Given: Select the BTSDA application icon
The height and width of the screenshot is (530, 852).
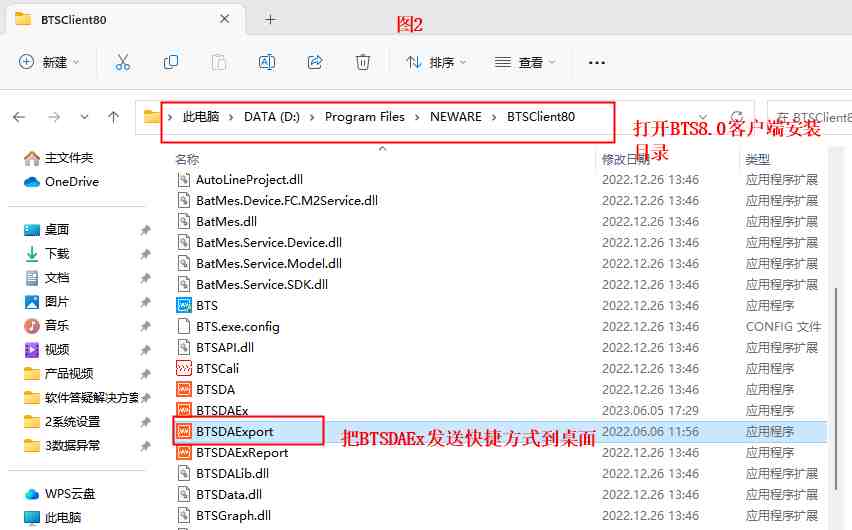Looking at the screenshot, I should pos(184,389).
